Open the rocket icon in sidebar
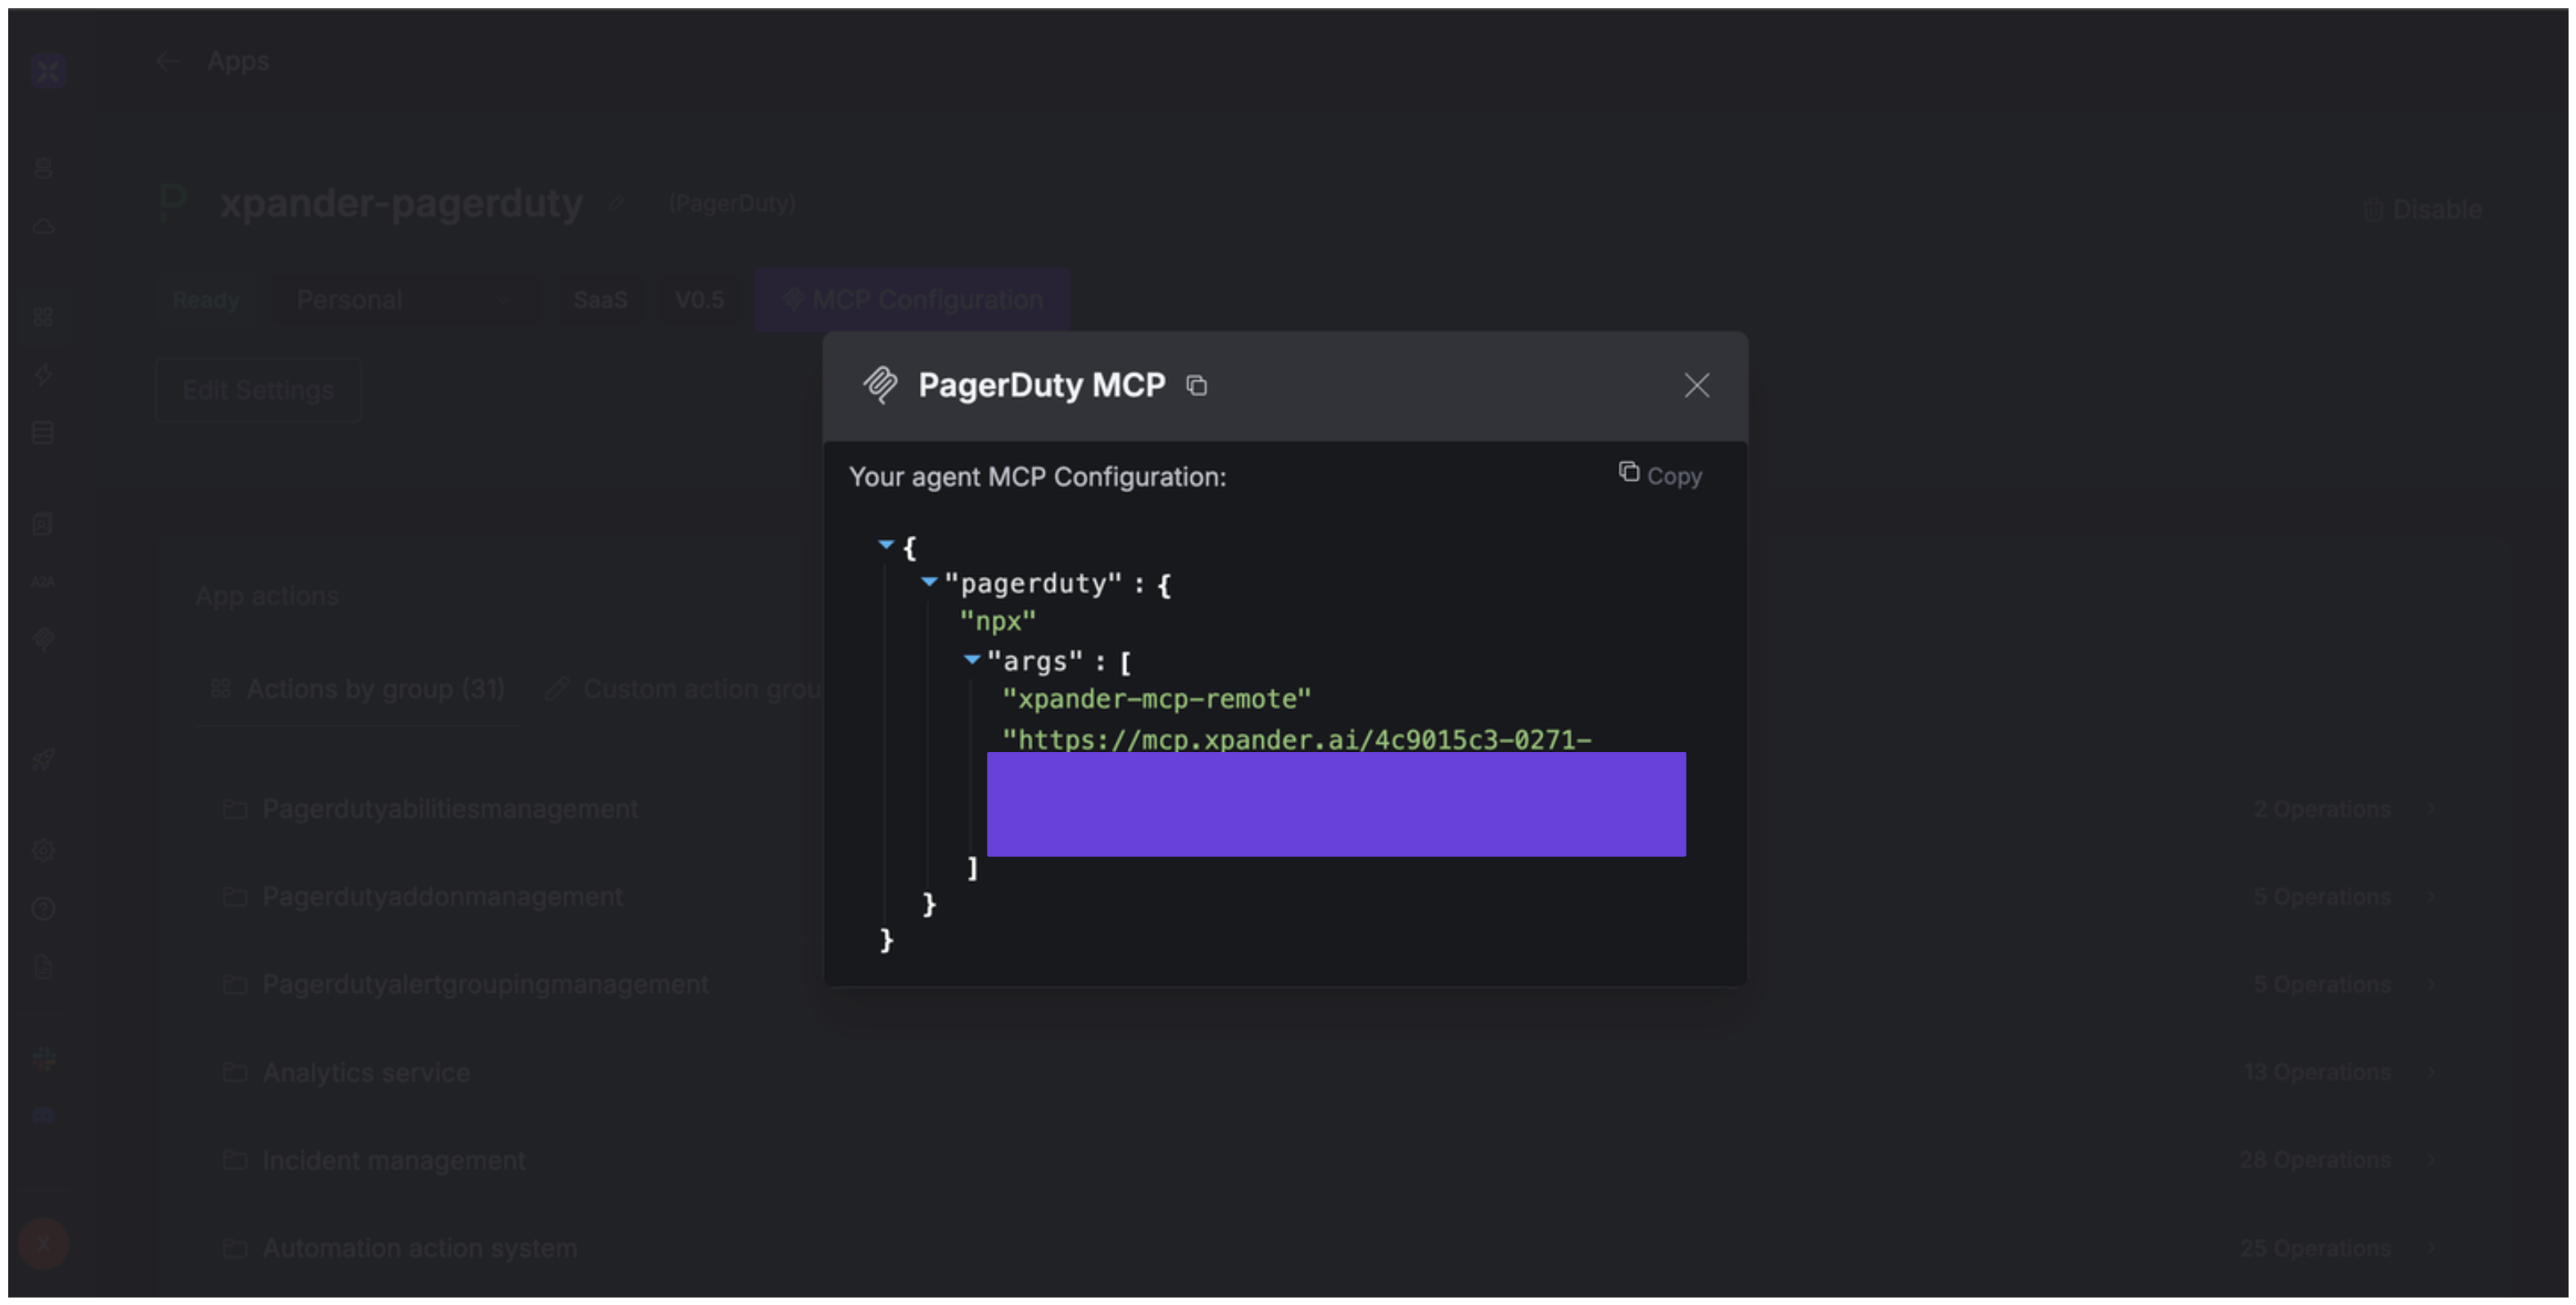The width and height of the screenshot is (2576, 1305). point(43,760)
